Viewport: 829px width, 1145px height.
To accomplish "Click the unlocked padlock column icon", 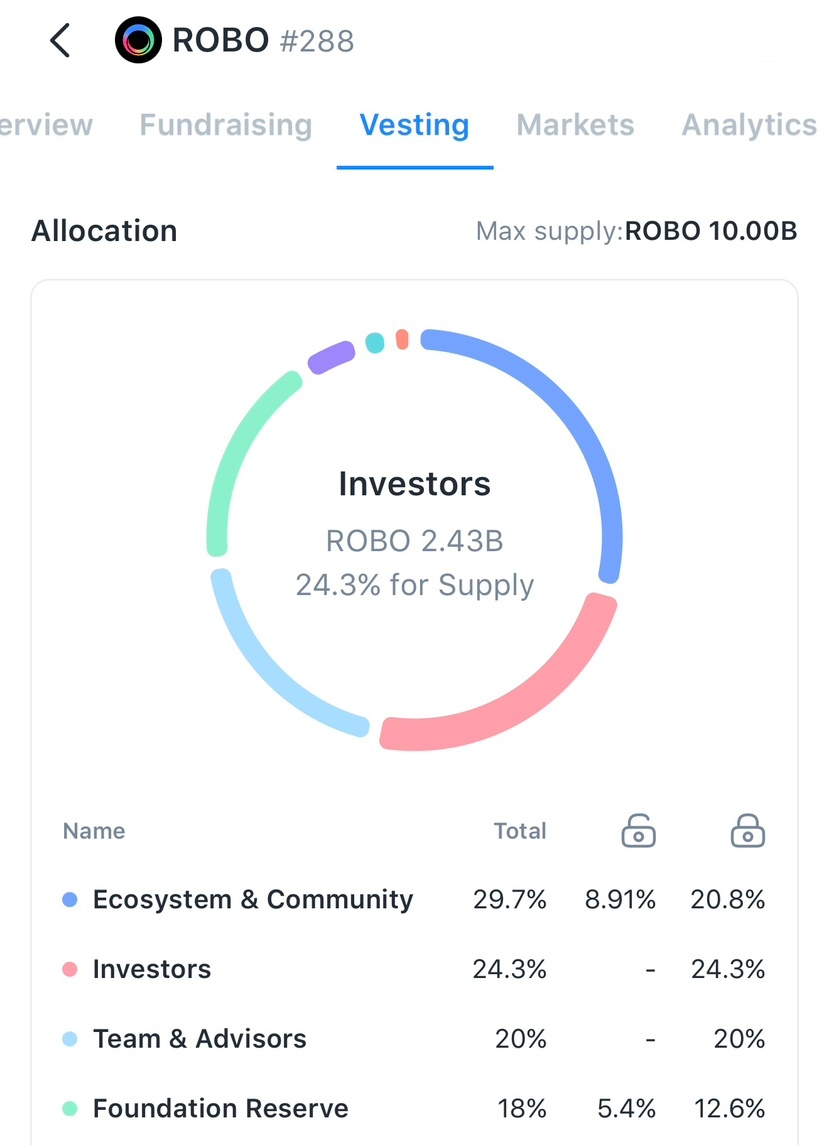I will [638, 831].
